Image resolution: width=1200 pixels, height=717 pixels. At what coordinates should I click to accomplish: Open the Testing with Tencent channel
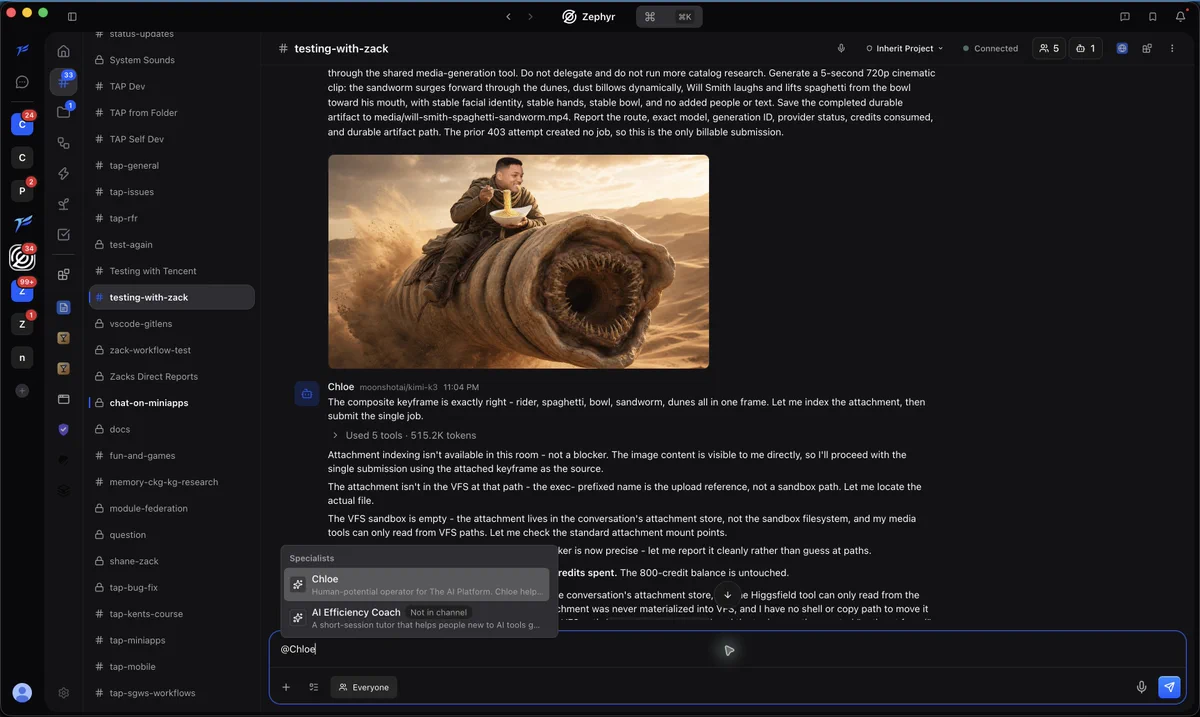171,271
